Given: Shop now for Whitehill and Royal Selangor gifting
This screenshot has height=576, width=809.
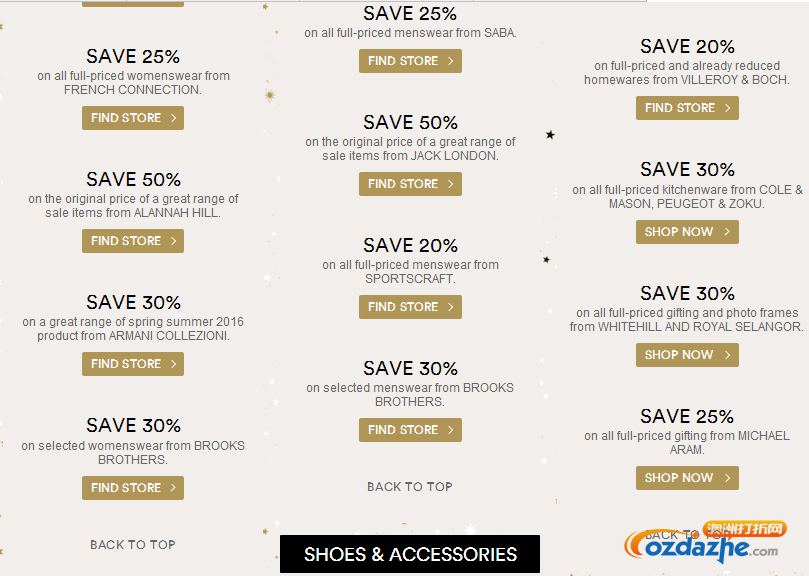Looking at the screenshot, I should coord(687,355).
